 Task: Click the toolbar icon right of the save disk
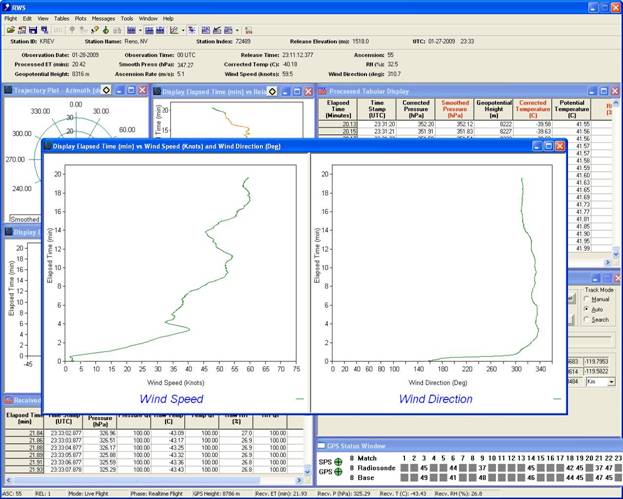44,30
